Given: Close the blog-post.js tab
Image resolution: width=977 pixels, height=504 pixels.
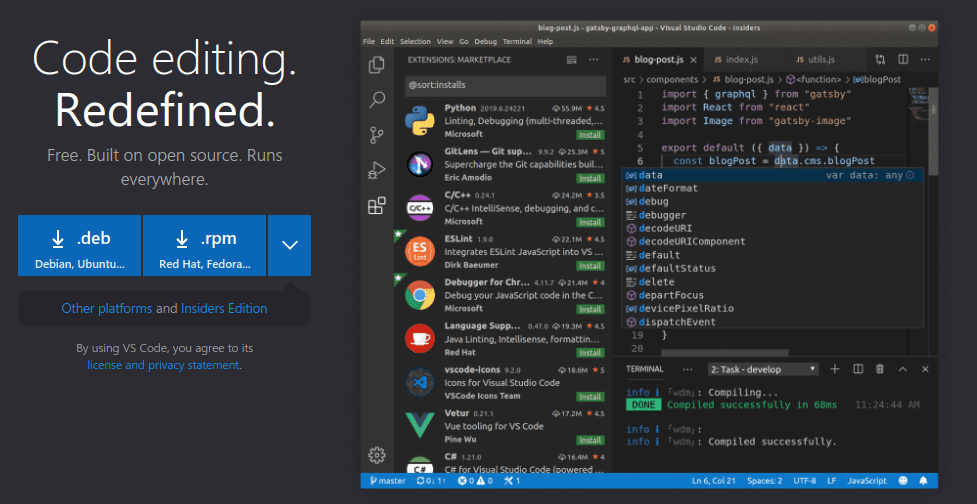Looking at the screenshot, I should [693, 60].
